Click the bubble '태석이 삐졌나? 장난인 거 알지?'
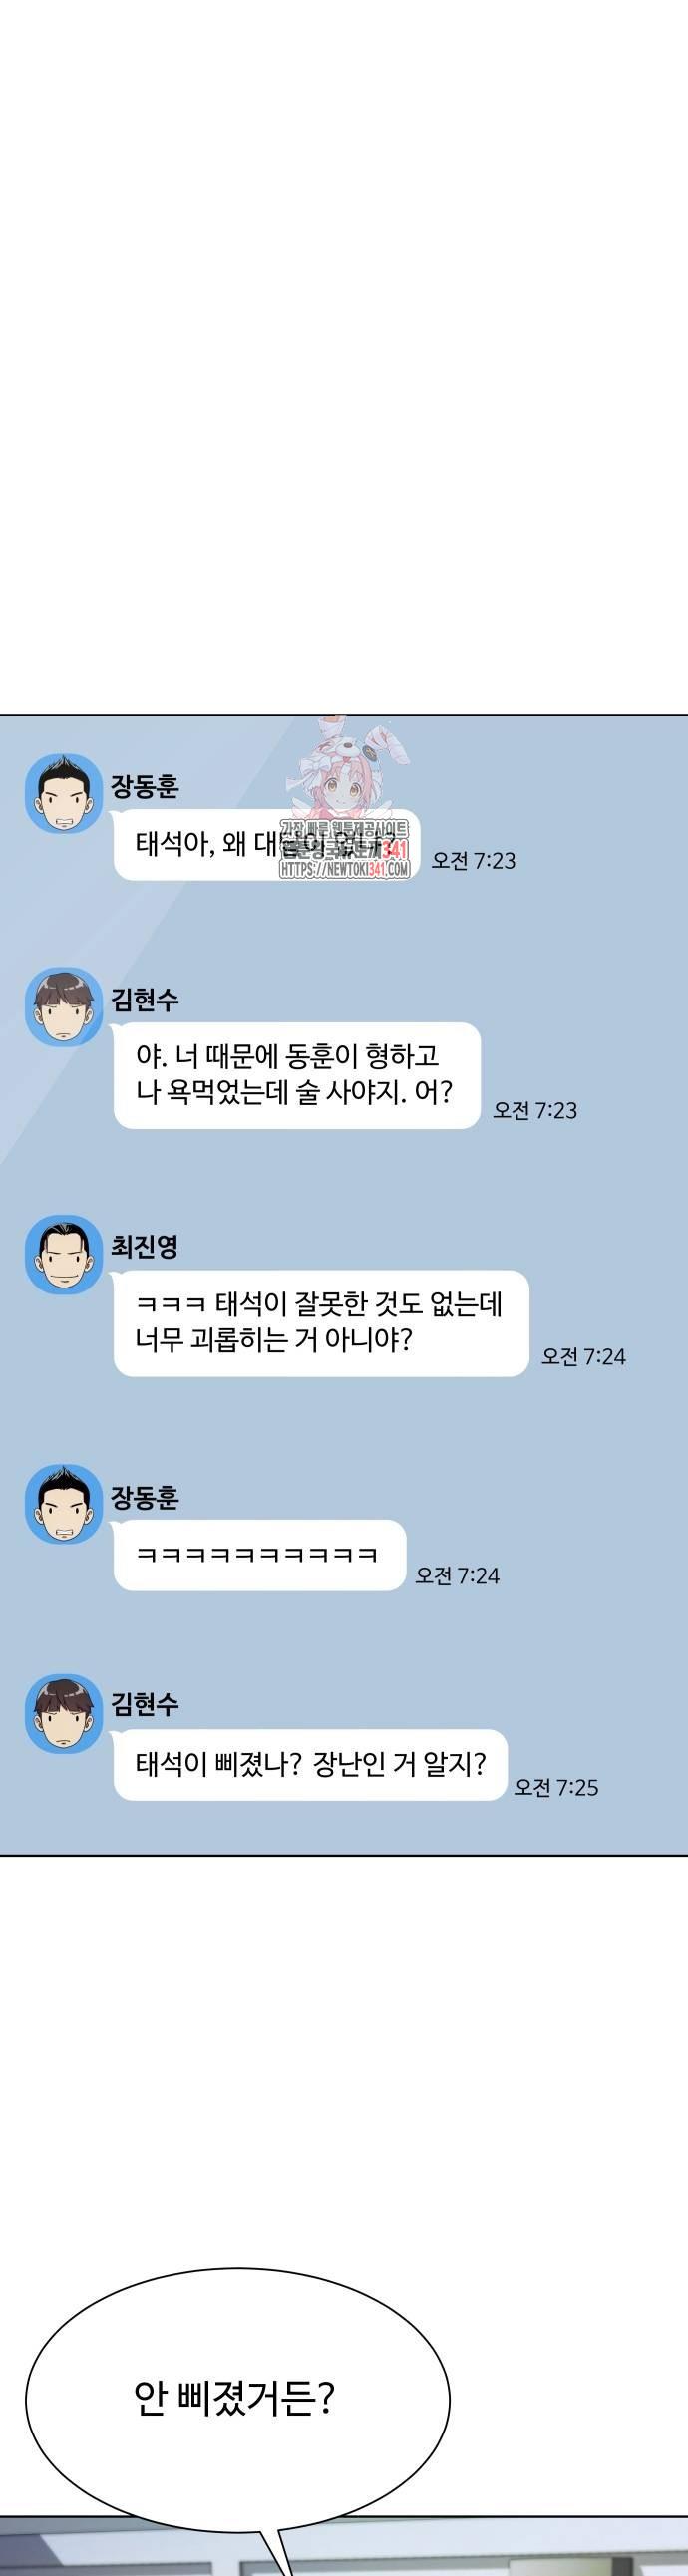 tap(310, 1765)
